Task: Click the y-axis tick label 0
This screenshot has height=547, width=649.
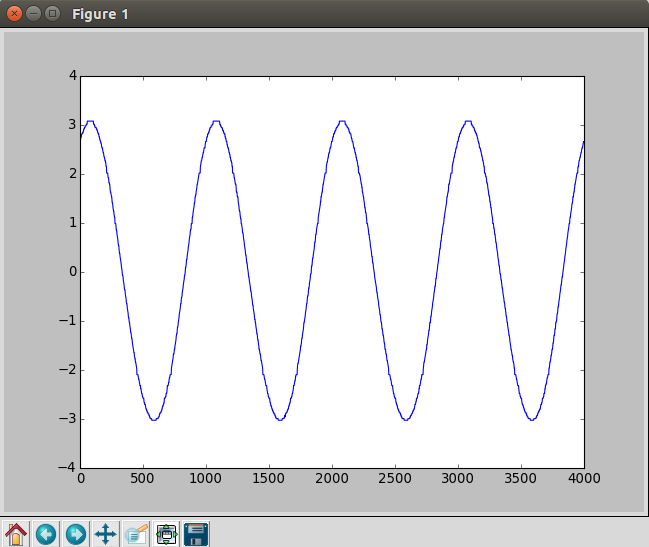Action: pyautogui.click(x=73, y=272)
